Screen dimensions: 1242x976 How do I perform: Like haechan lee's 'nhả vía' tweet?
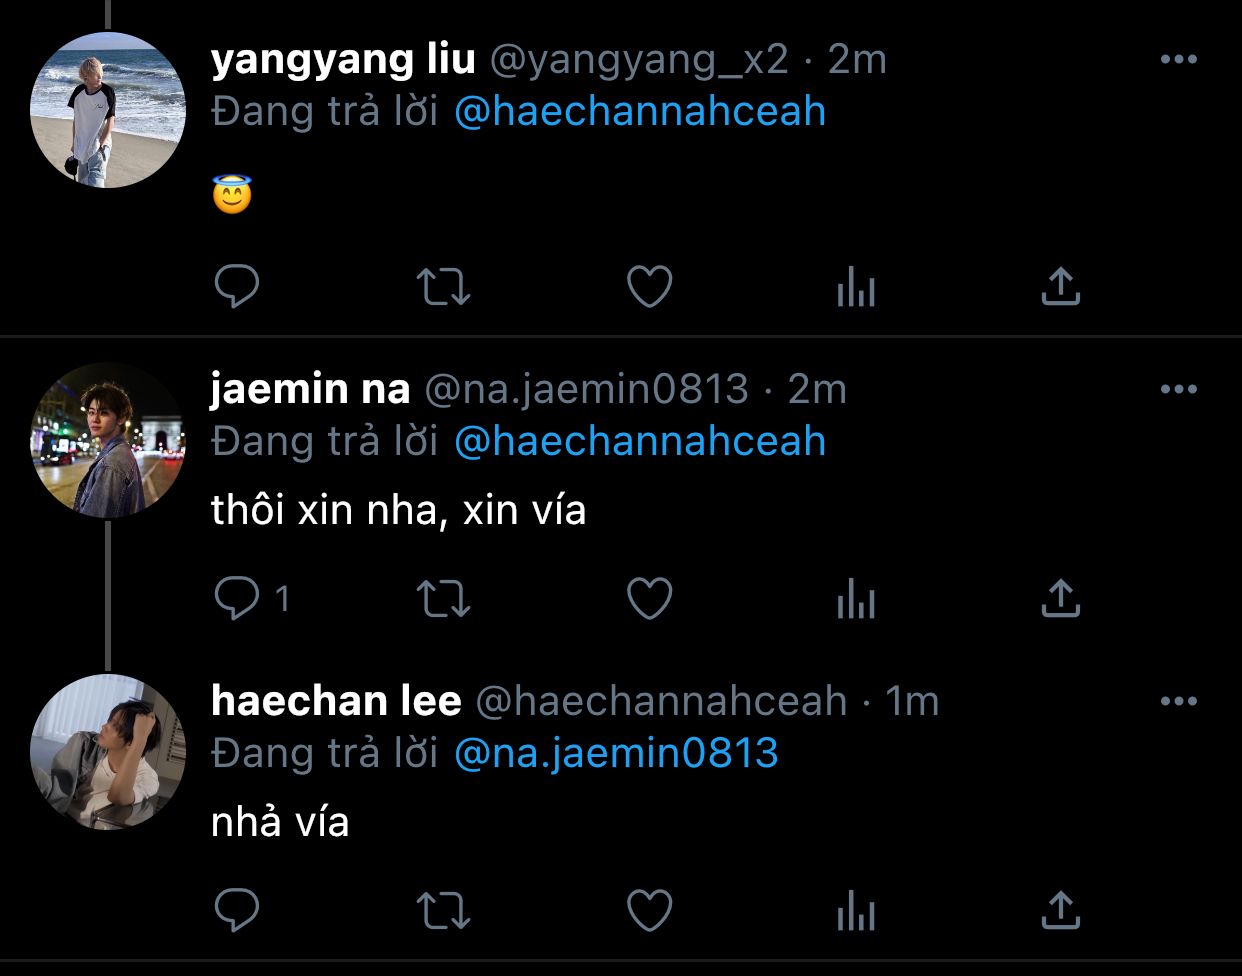tap(649, 911)
